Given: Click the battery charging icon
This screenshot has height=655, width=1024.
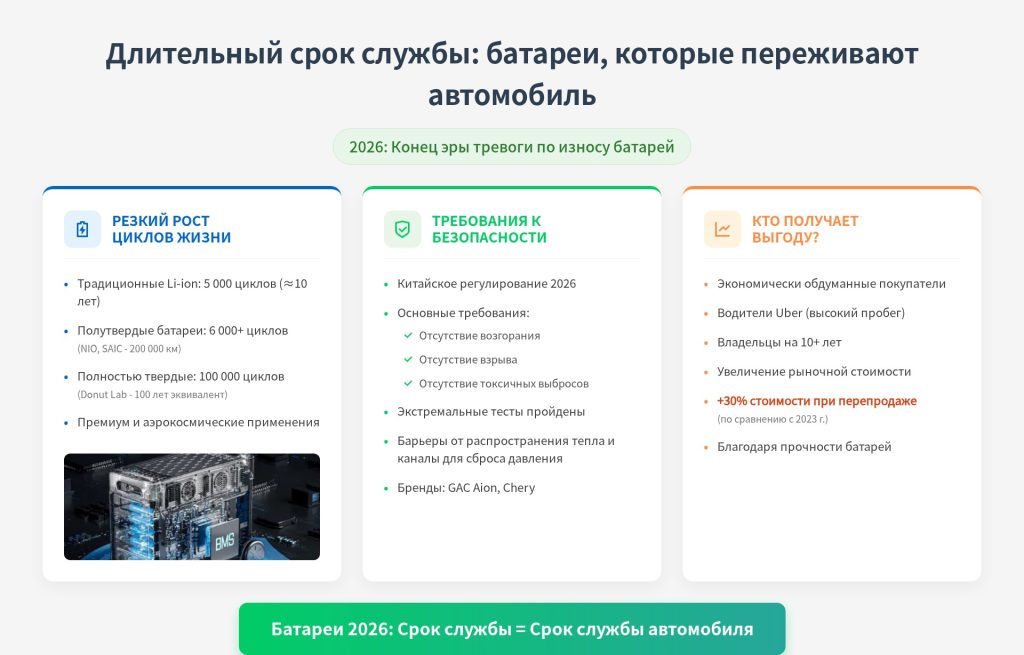Looking at the screenshot, I should (82, 229).
